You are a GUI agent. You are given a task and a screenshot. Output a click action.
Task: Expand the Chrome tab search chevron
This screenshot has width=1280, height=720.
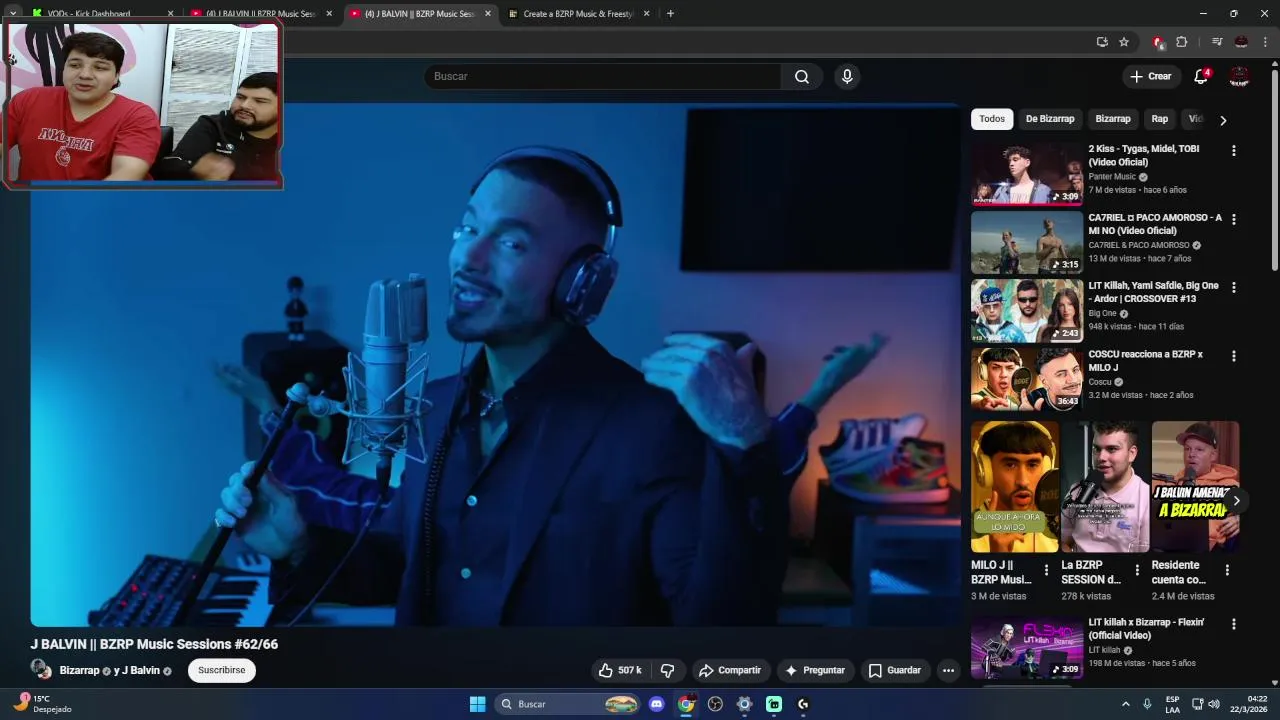pos(13,14)
